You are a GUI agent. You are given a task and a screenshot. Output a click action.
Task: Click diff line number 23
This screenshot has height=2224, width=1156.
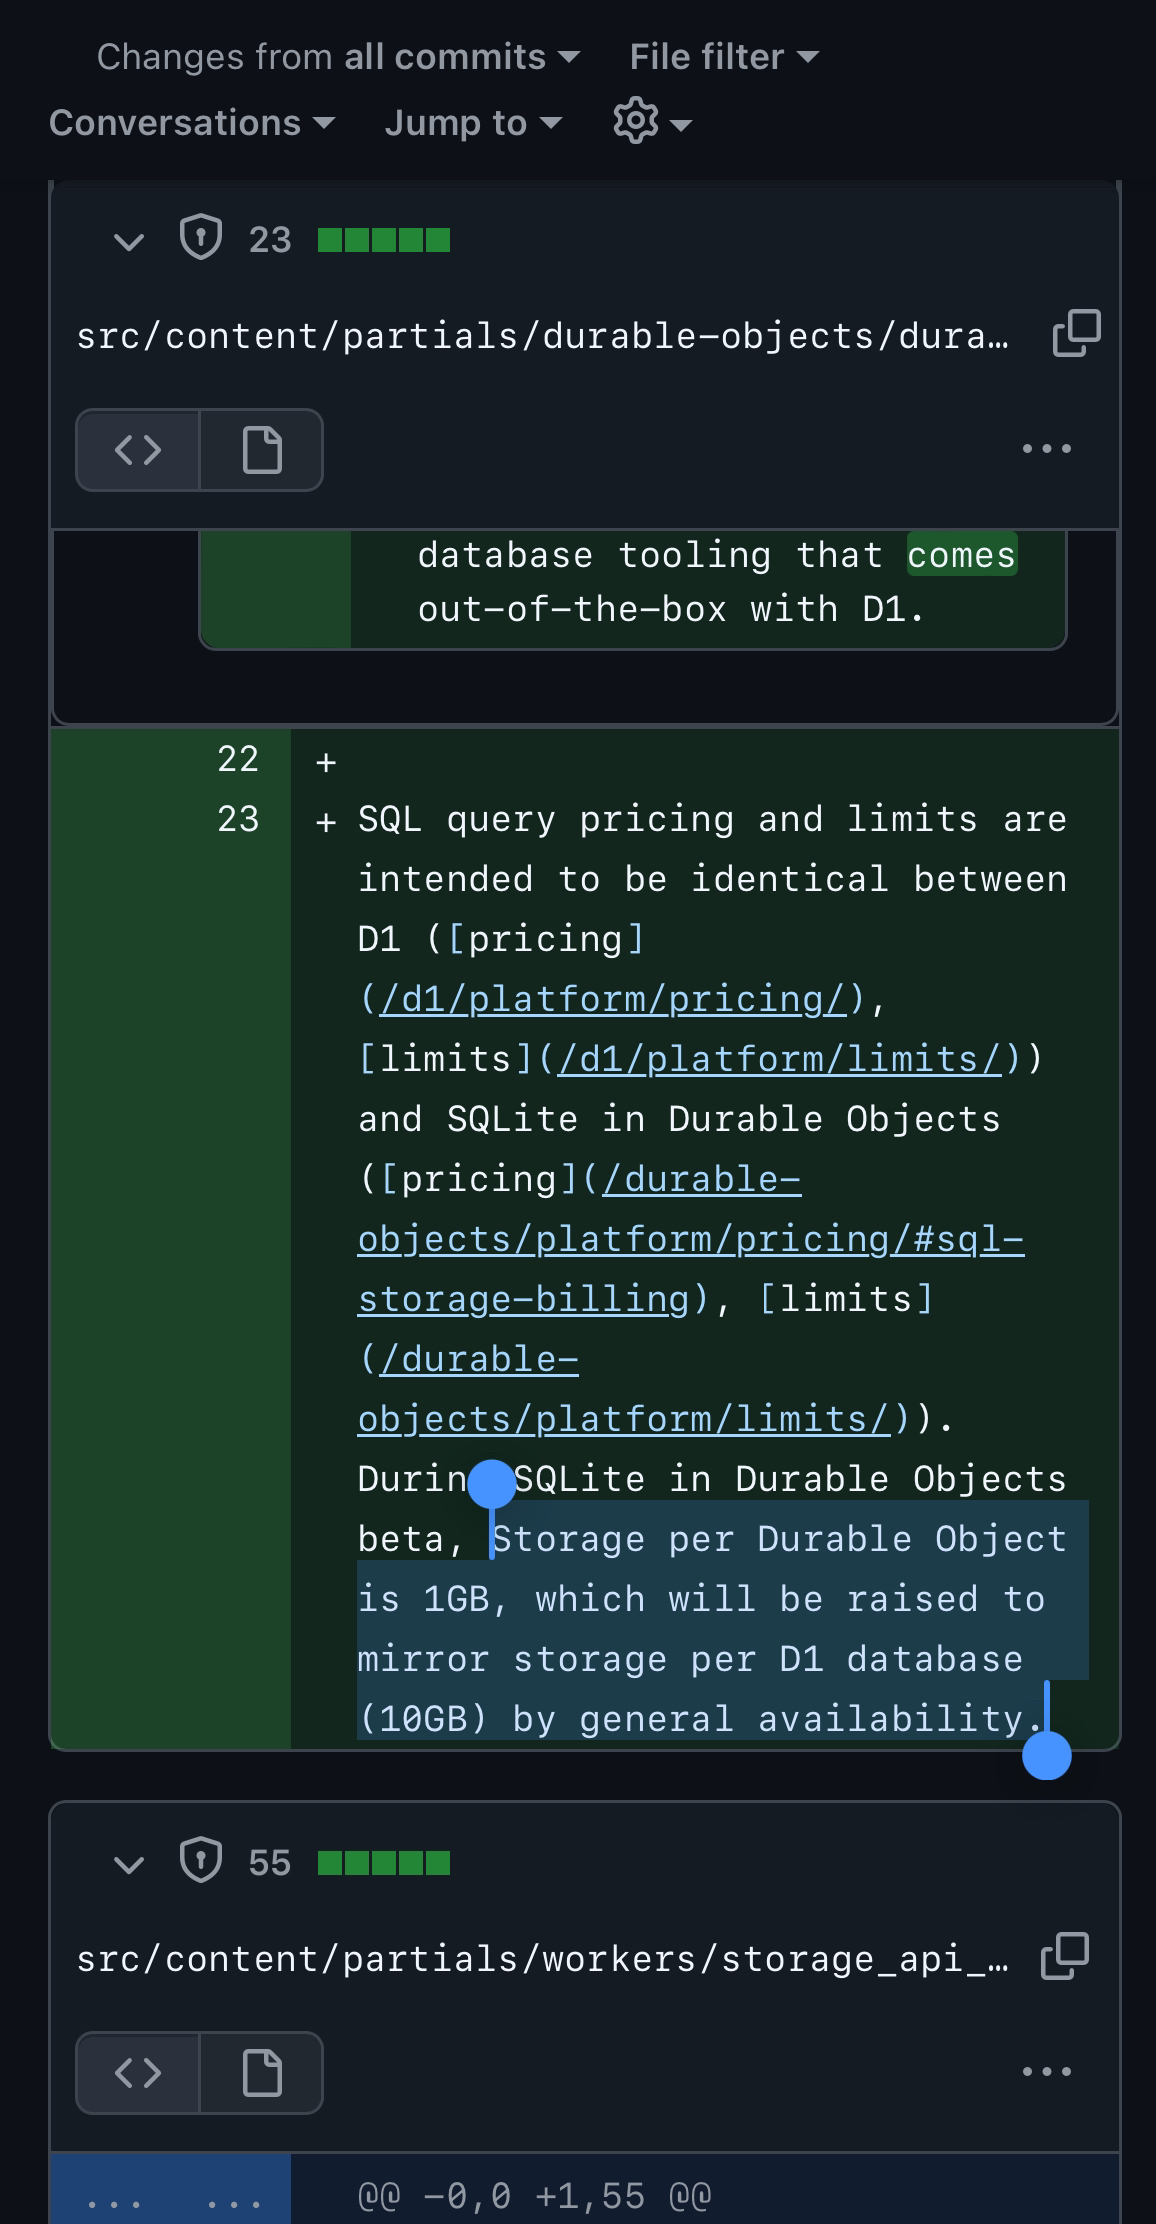pyautogui.click(x=238, y=819)
